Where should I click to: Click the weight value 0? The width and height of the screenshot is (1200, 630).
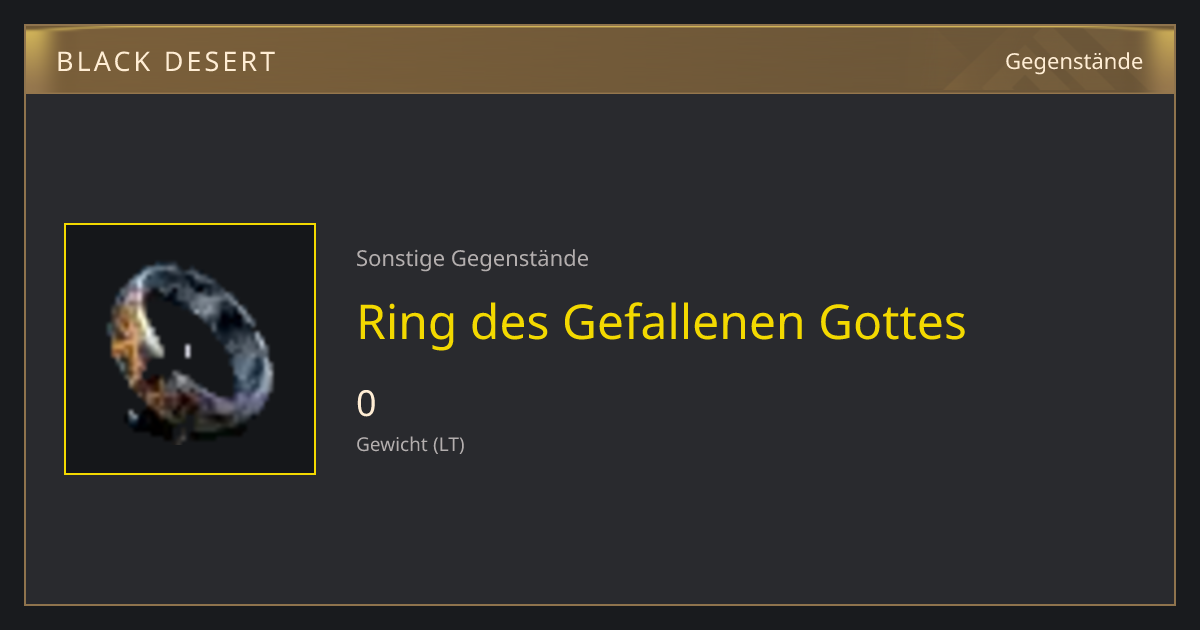point(366,404)
